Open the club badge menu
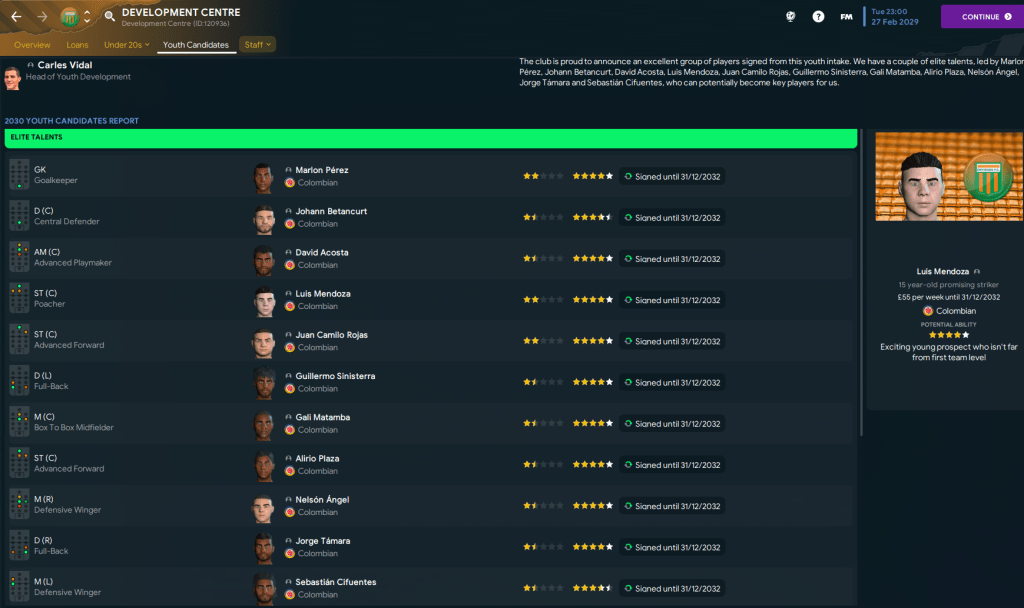Image resolution: width=1024 pixels, height=608 pixels. [69, 17]
